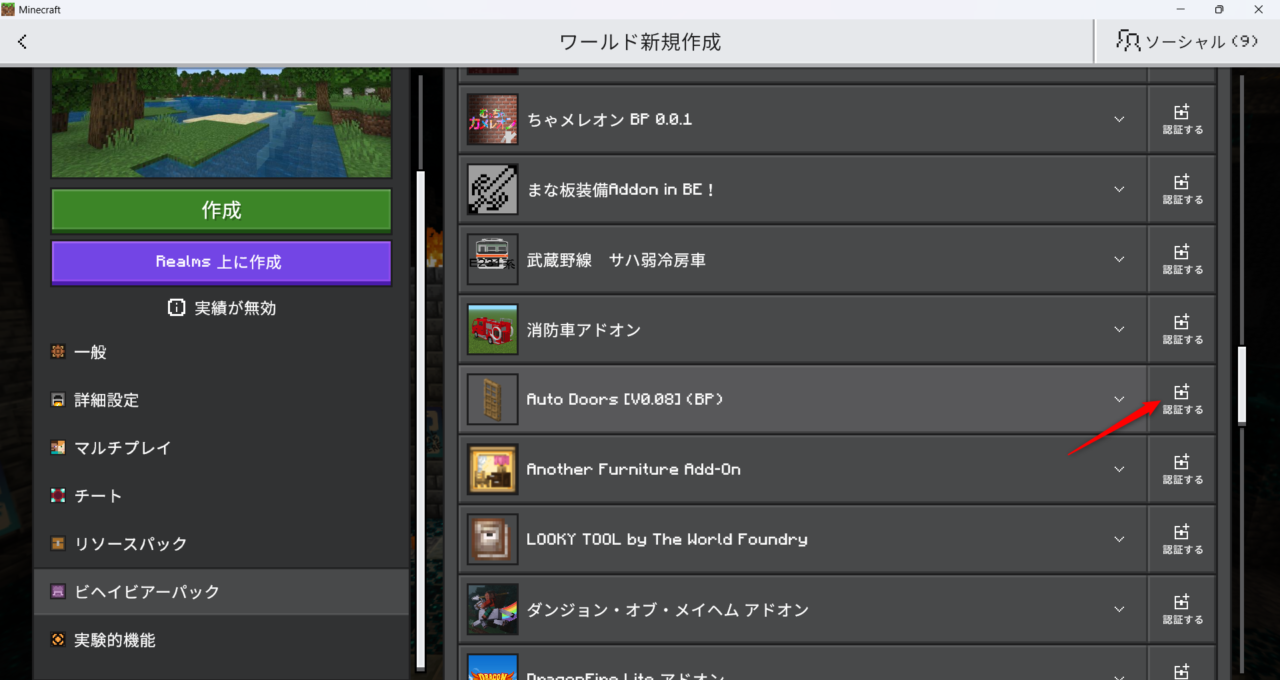
Task: Expand the ダンジョン・オブ・メイヘム アドオン details chevron
Action: click(x=1119, y=609)
